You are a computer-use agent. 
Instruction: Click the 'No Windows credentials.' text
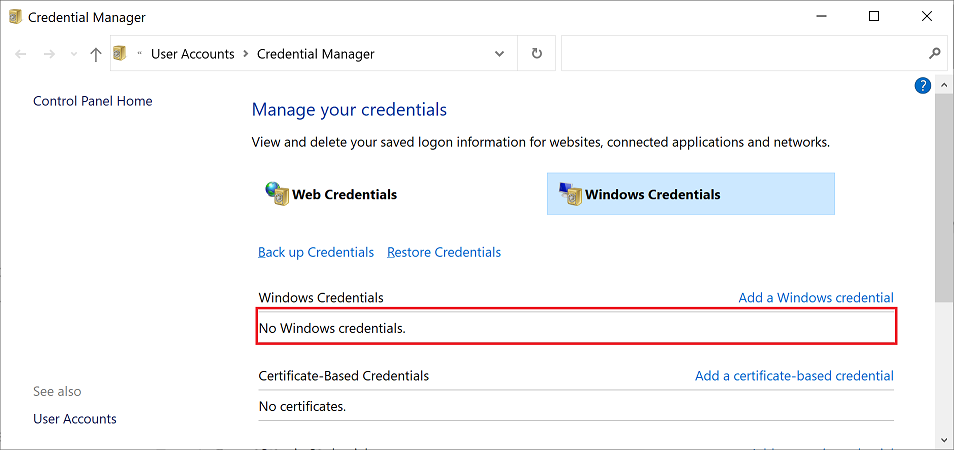pyautogui.click(x=332, y=329)
